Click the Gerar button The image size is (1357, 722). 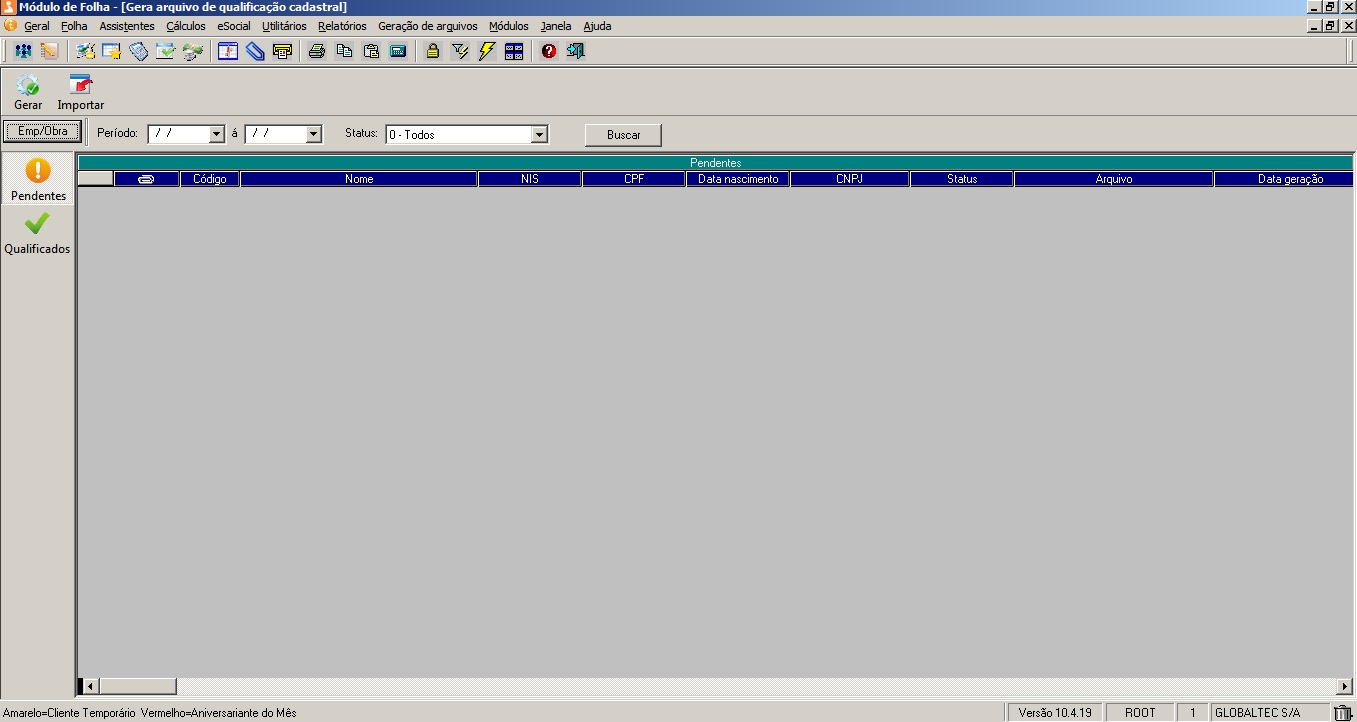[28, 92]
